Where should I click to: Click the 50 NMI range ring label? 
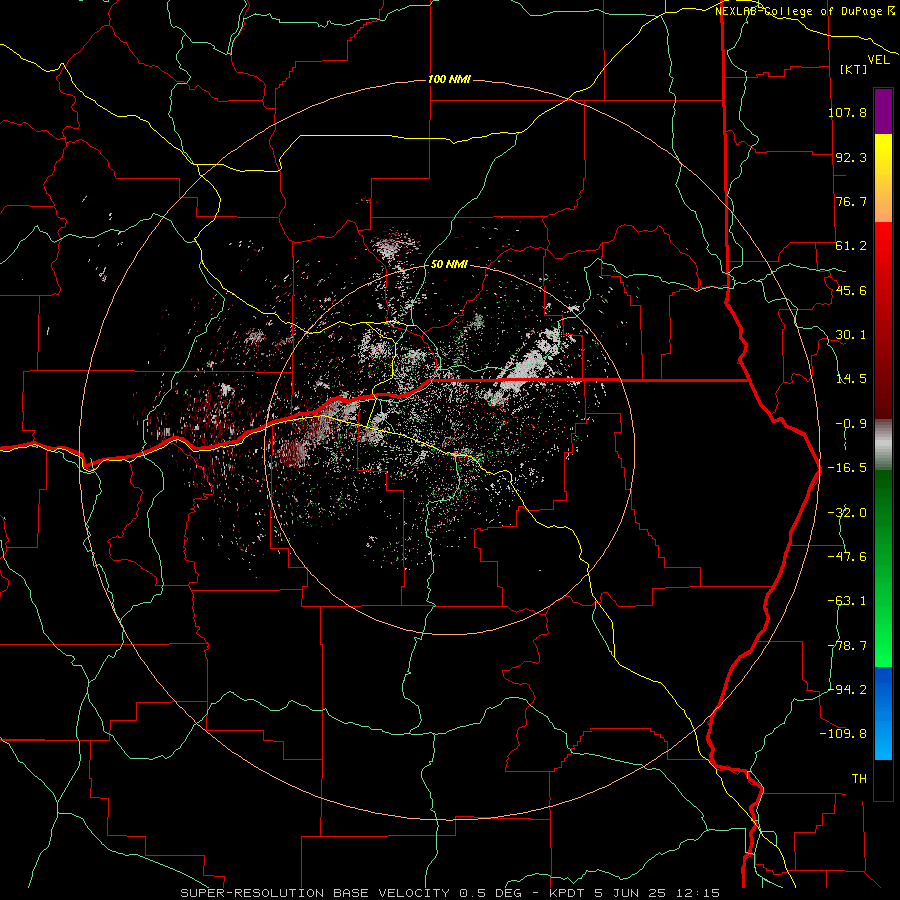(449, 264)
